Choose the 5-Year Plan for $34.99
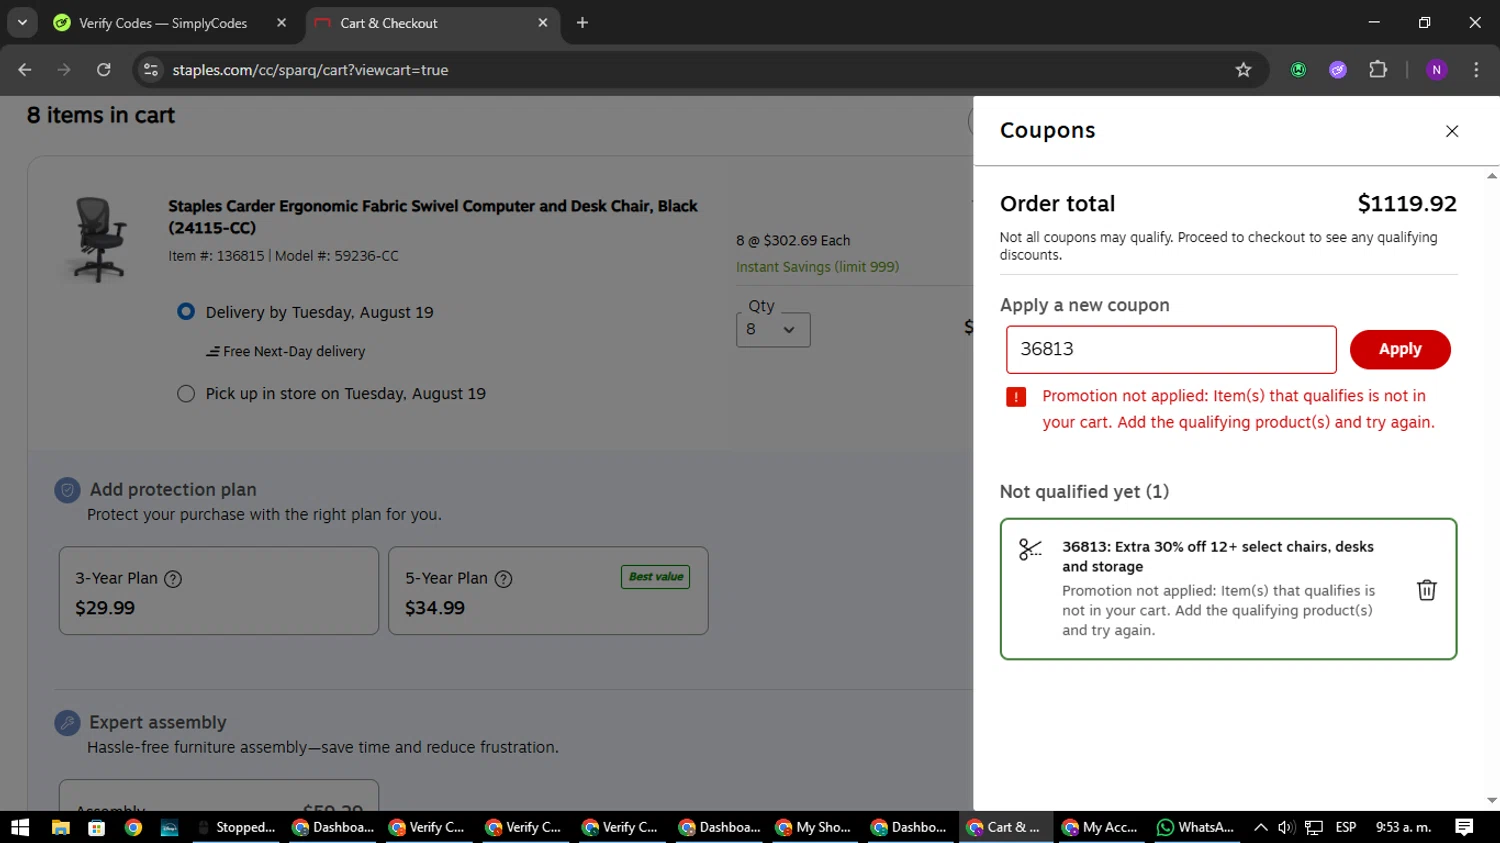 [x=548, y=591]
